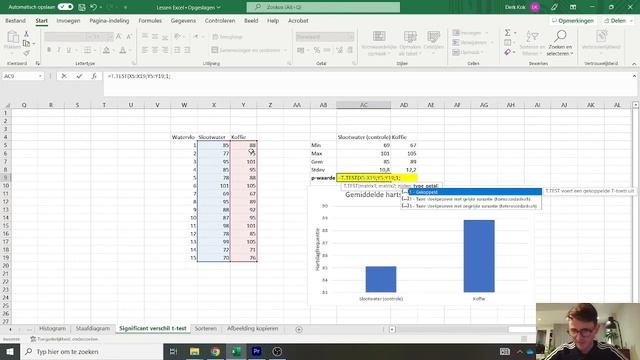This screenshot has width=640, height=360.
Task: Switch to the Pagina-indeling ribbon tab
Action: pyautogui.click(x=109, y=20)
